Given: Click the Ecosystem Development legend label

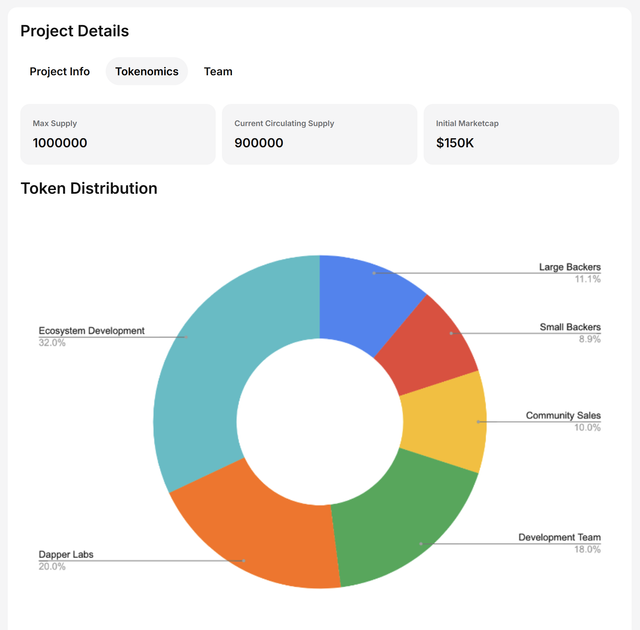Looking at the screenshot, I should coord(92,331).
